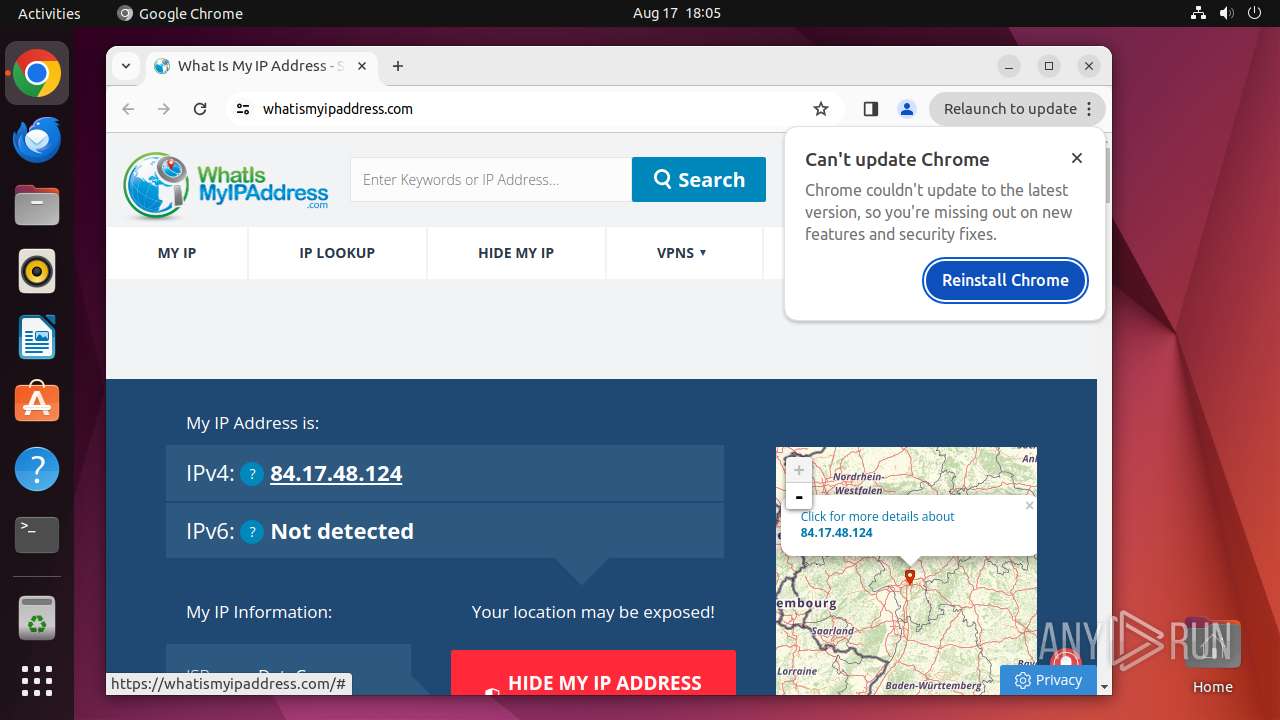Click the HIDE MY IP ADDRESS button
The height and width of the screenshot is (720, 1280).
(x=593, y=673)
